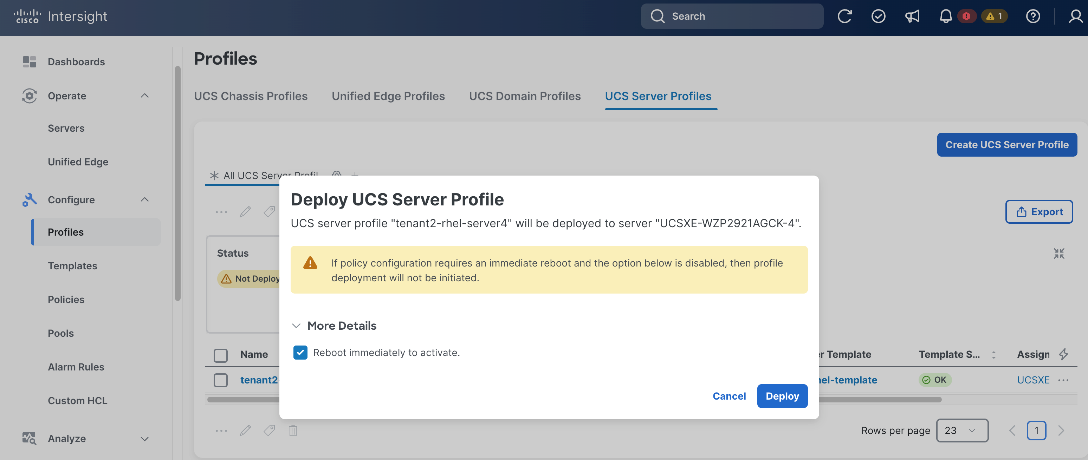Toggle the select-all checkbox in Name header
The width and height of the screenshot is (1088, 460).
(221, 355)
